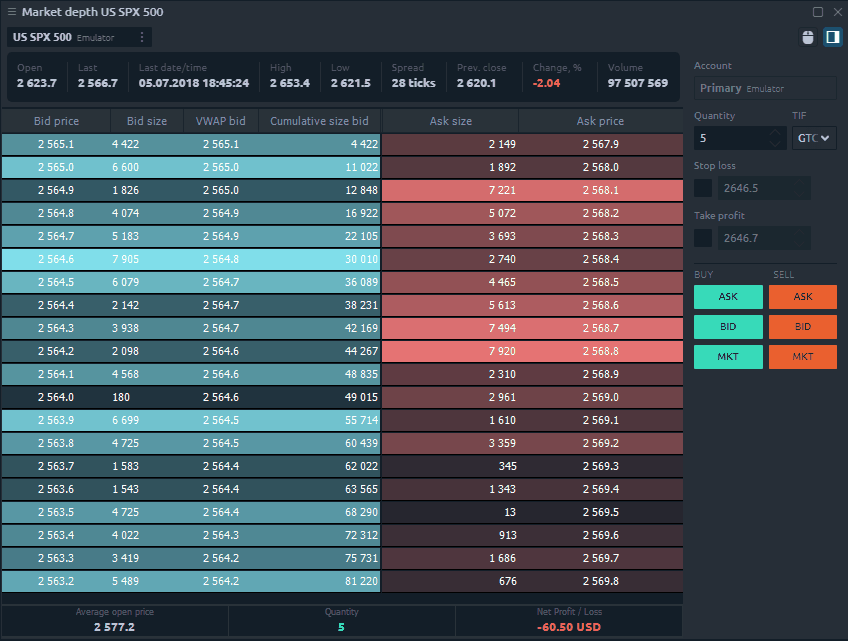Image resolution: width=848 pixels, height=641 pixels.
Task: Open the hamburger menu beside Market depth title
Action: [x=11, y=12]
